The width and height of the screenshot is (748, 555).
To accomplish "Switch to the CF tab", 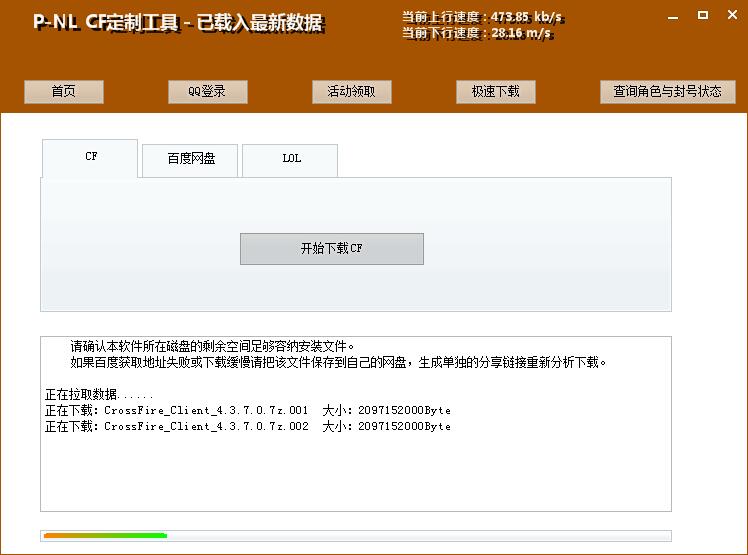I will pyautogui.click(x=90, y=158).
